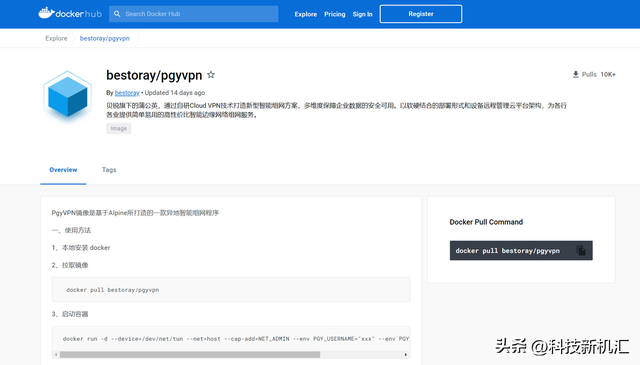Click the PgyVPN Alpine intro sentence

coord(135,213)
